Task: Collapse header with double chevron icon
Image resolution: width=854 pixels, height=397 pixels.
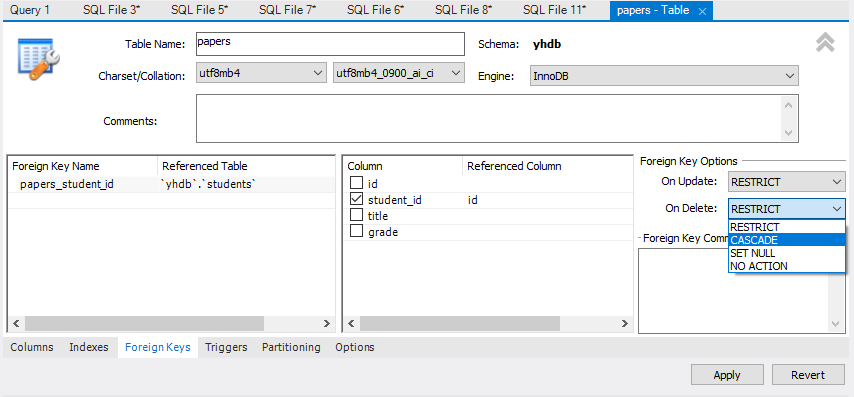Action: pos(825,42)
